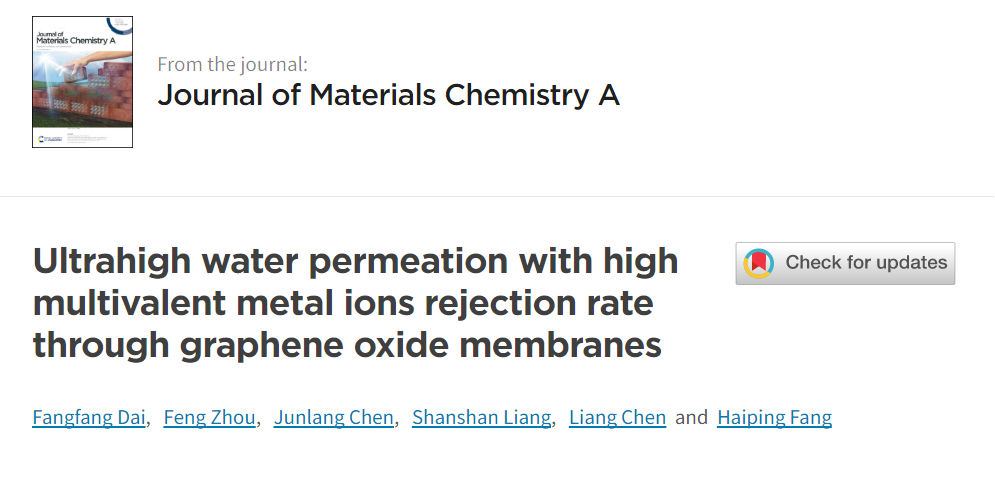Click the Crossmark bookmark icon
Image resolution: width=995 pixels, height=497 pixels.
759,263
